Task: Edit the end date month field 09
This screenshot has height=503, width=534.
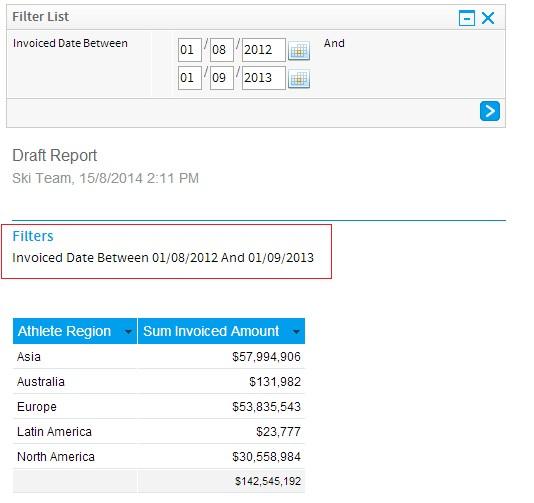Action: click(x=222, y=78)
